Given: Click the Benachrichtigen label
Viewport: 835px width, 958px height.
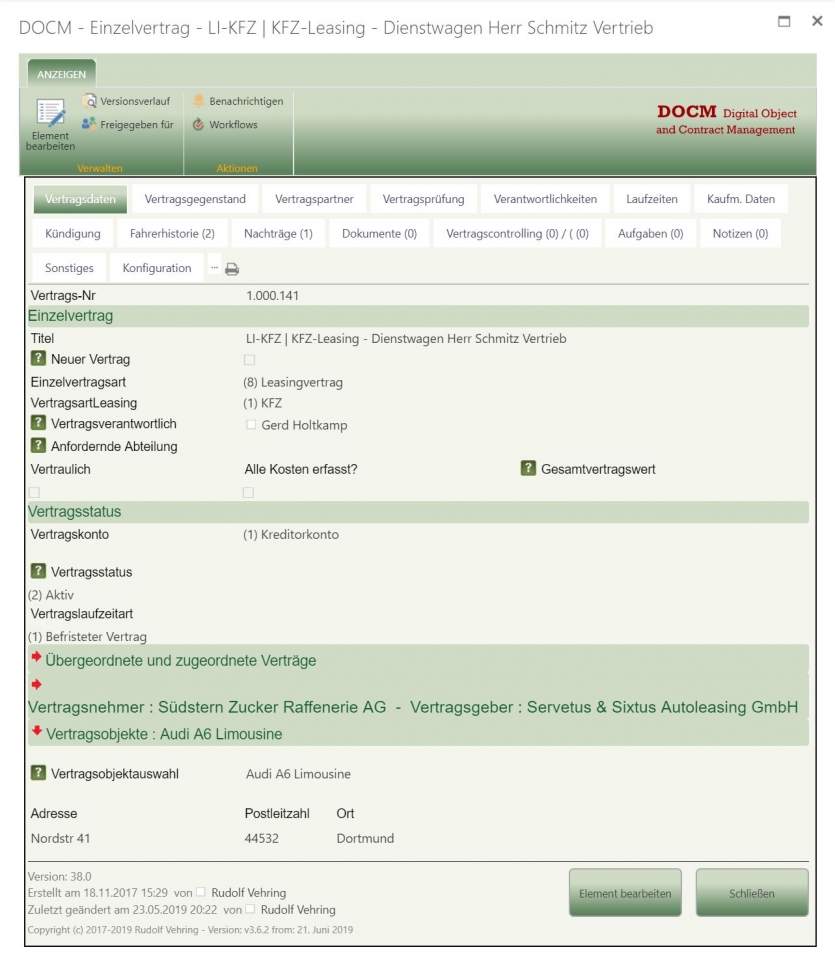Looking at the screenshot, I should (246, 101).
